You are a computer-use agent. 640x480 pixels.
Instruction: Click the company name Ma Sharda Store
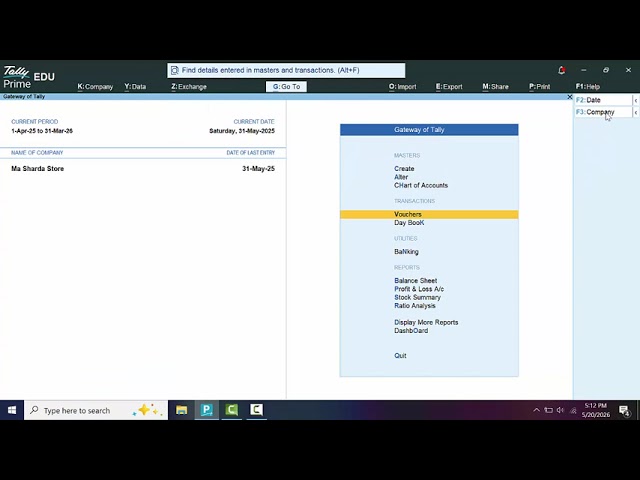tap(38, 169)
